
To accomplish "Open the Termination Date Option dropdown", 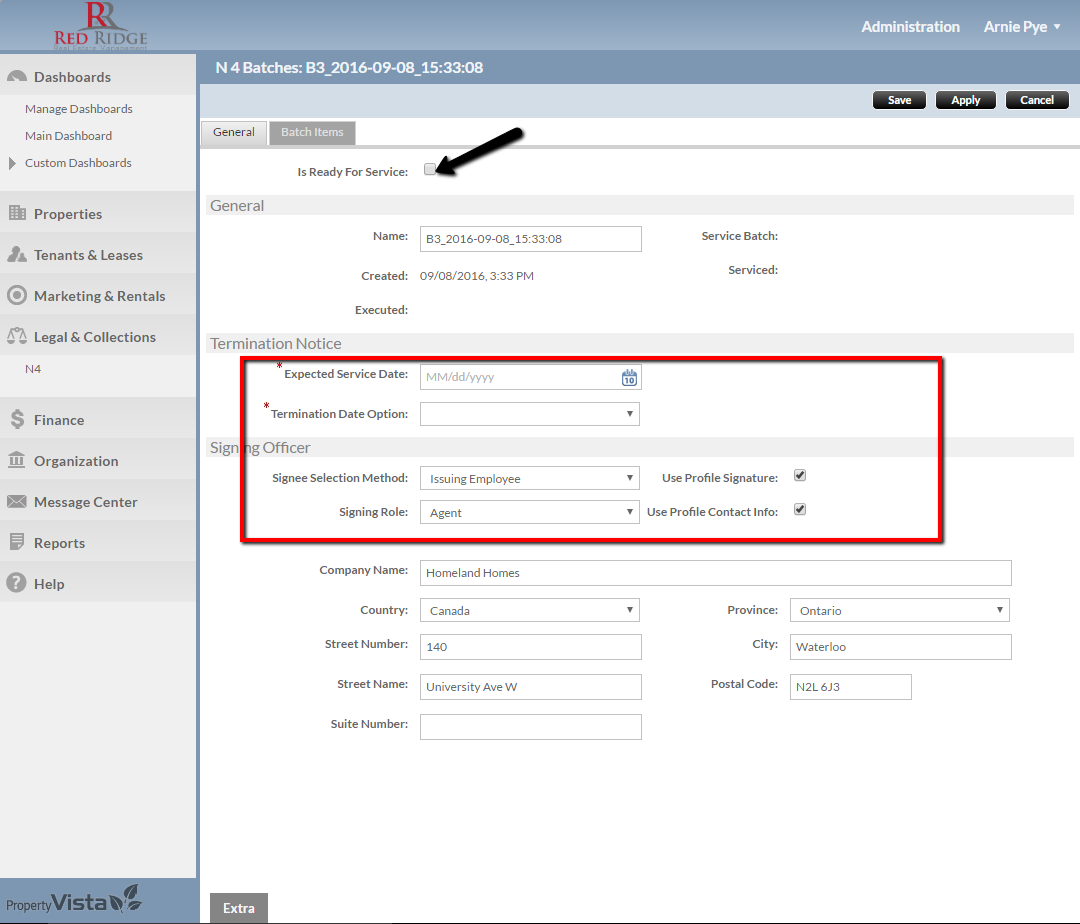I will (x=529, y=414).
